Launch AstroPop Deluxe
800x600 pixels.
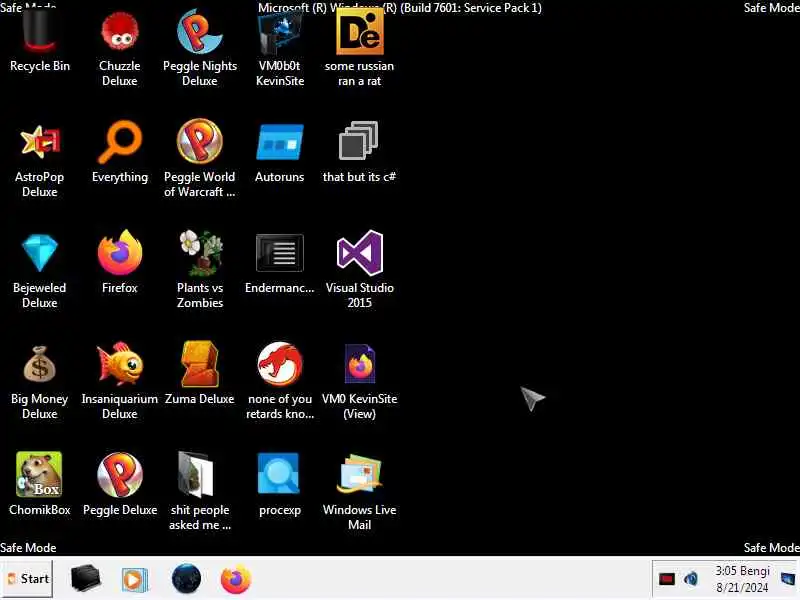pos(40,142)
